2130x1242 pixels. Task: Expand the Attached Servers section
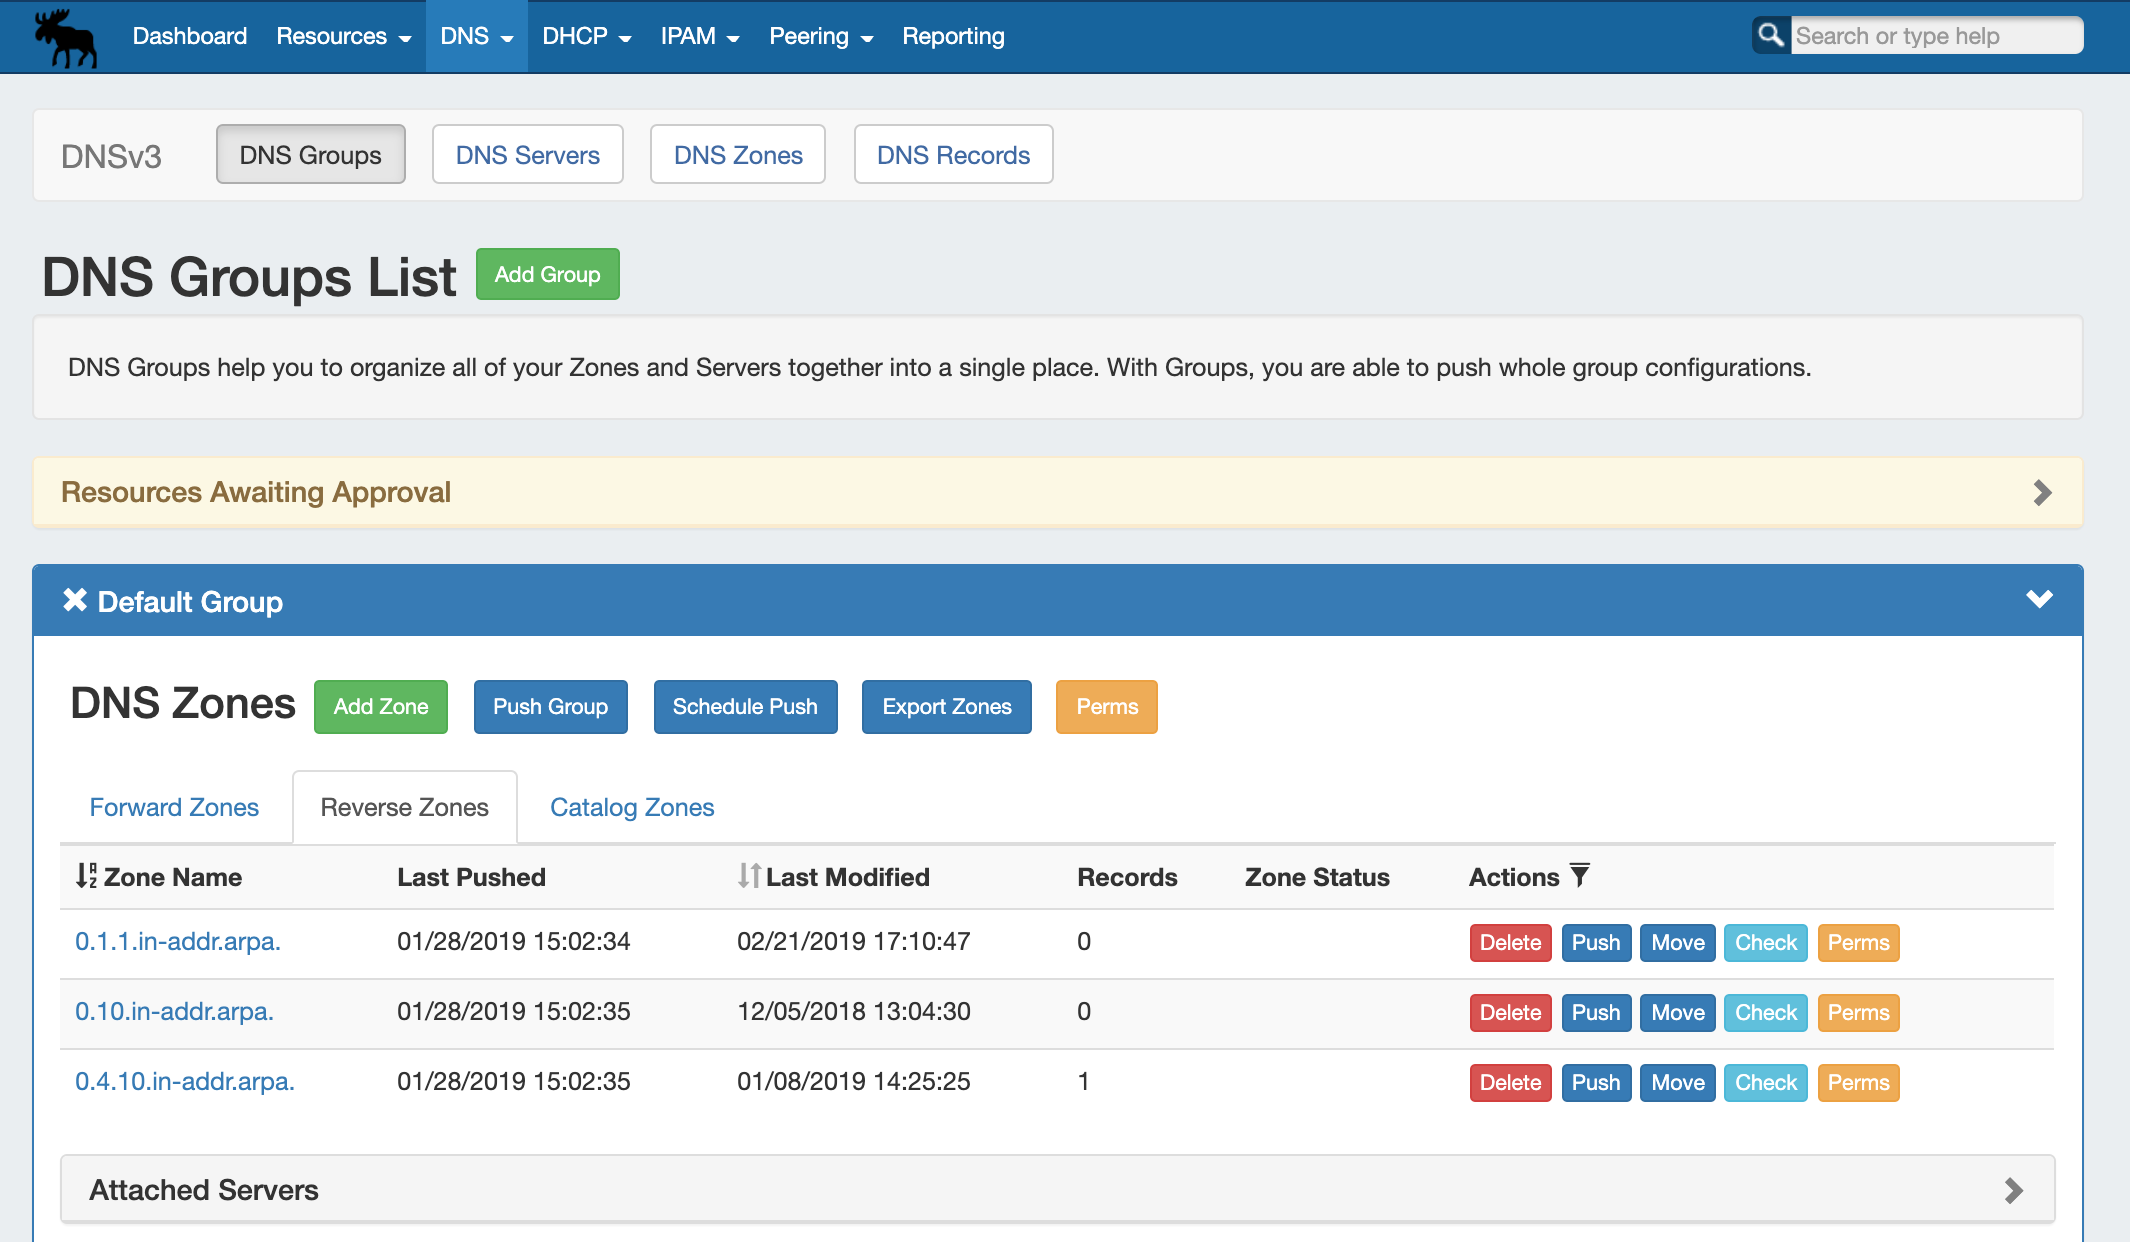[x=2014, y=1190]
